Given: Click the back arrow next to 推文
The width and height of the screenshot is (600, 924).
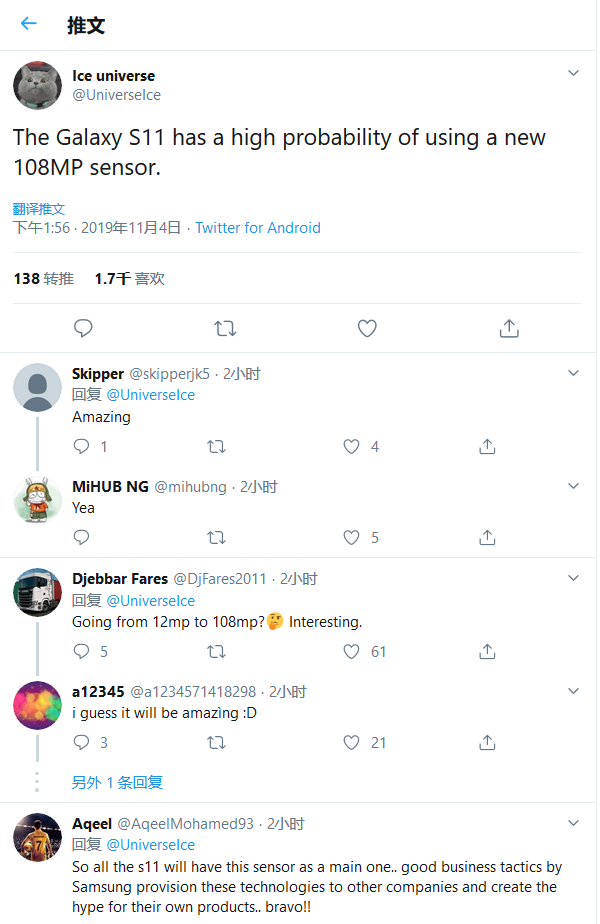Looking at the screenshot, I should pos(28,24).
